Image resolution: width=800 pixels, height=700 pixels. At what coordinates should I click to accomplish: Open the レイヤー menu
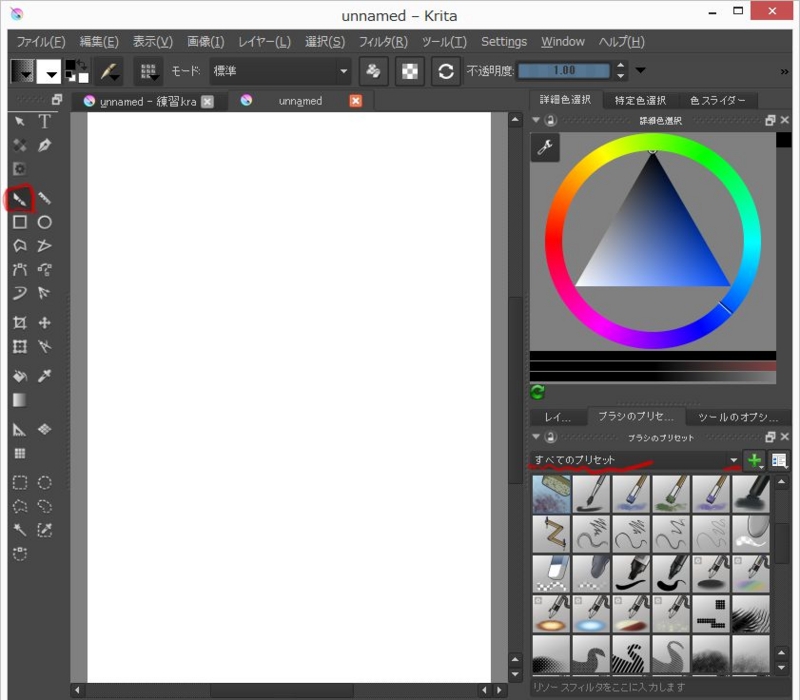tap(264, 42)
